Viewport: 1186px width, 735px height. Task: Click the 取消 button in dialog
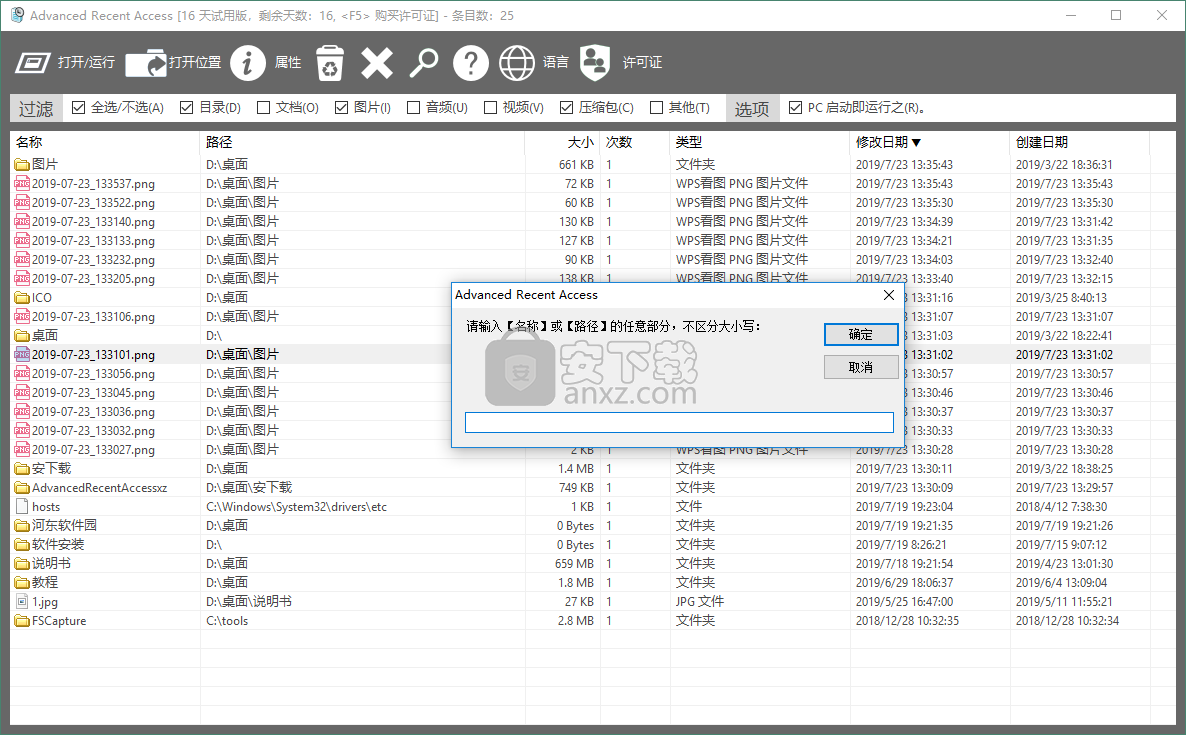point(861,367)
